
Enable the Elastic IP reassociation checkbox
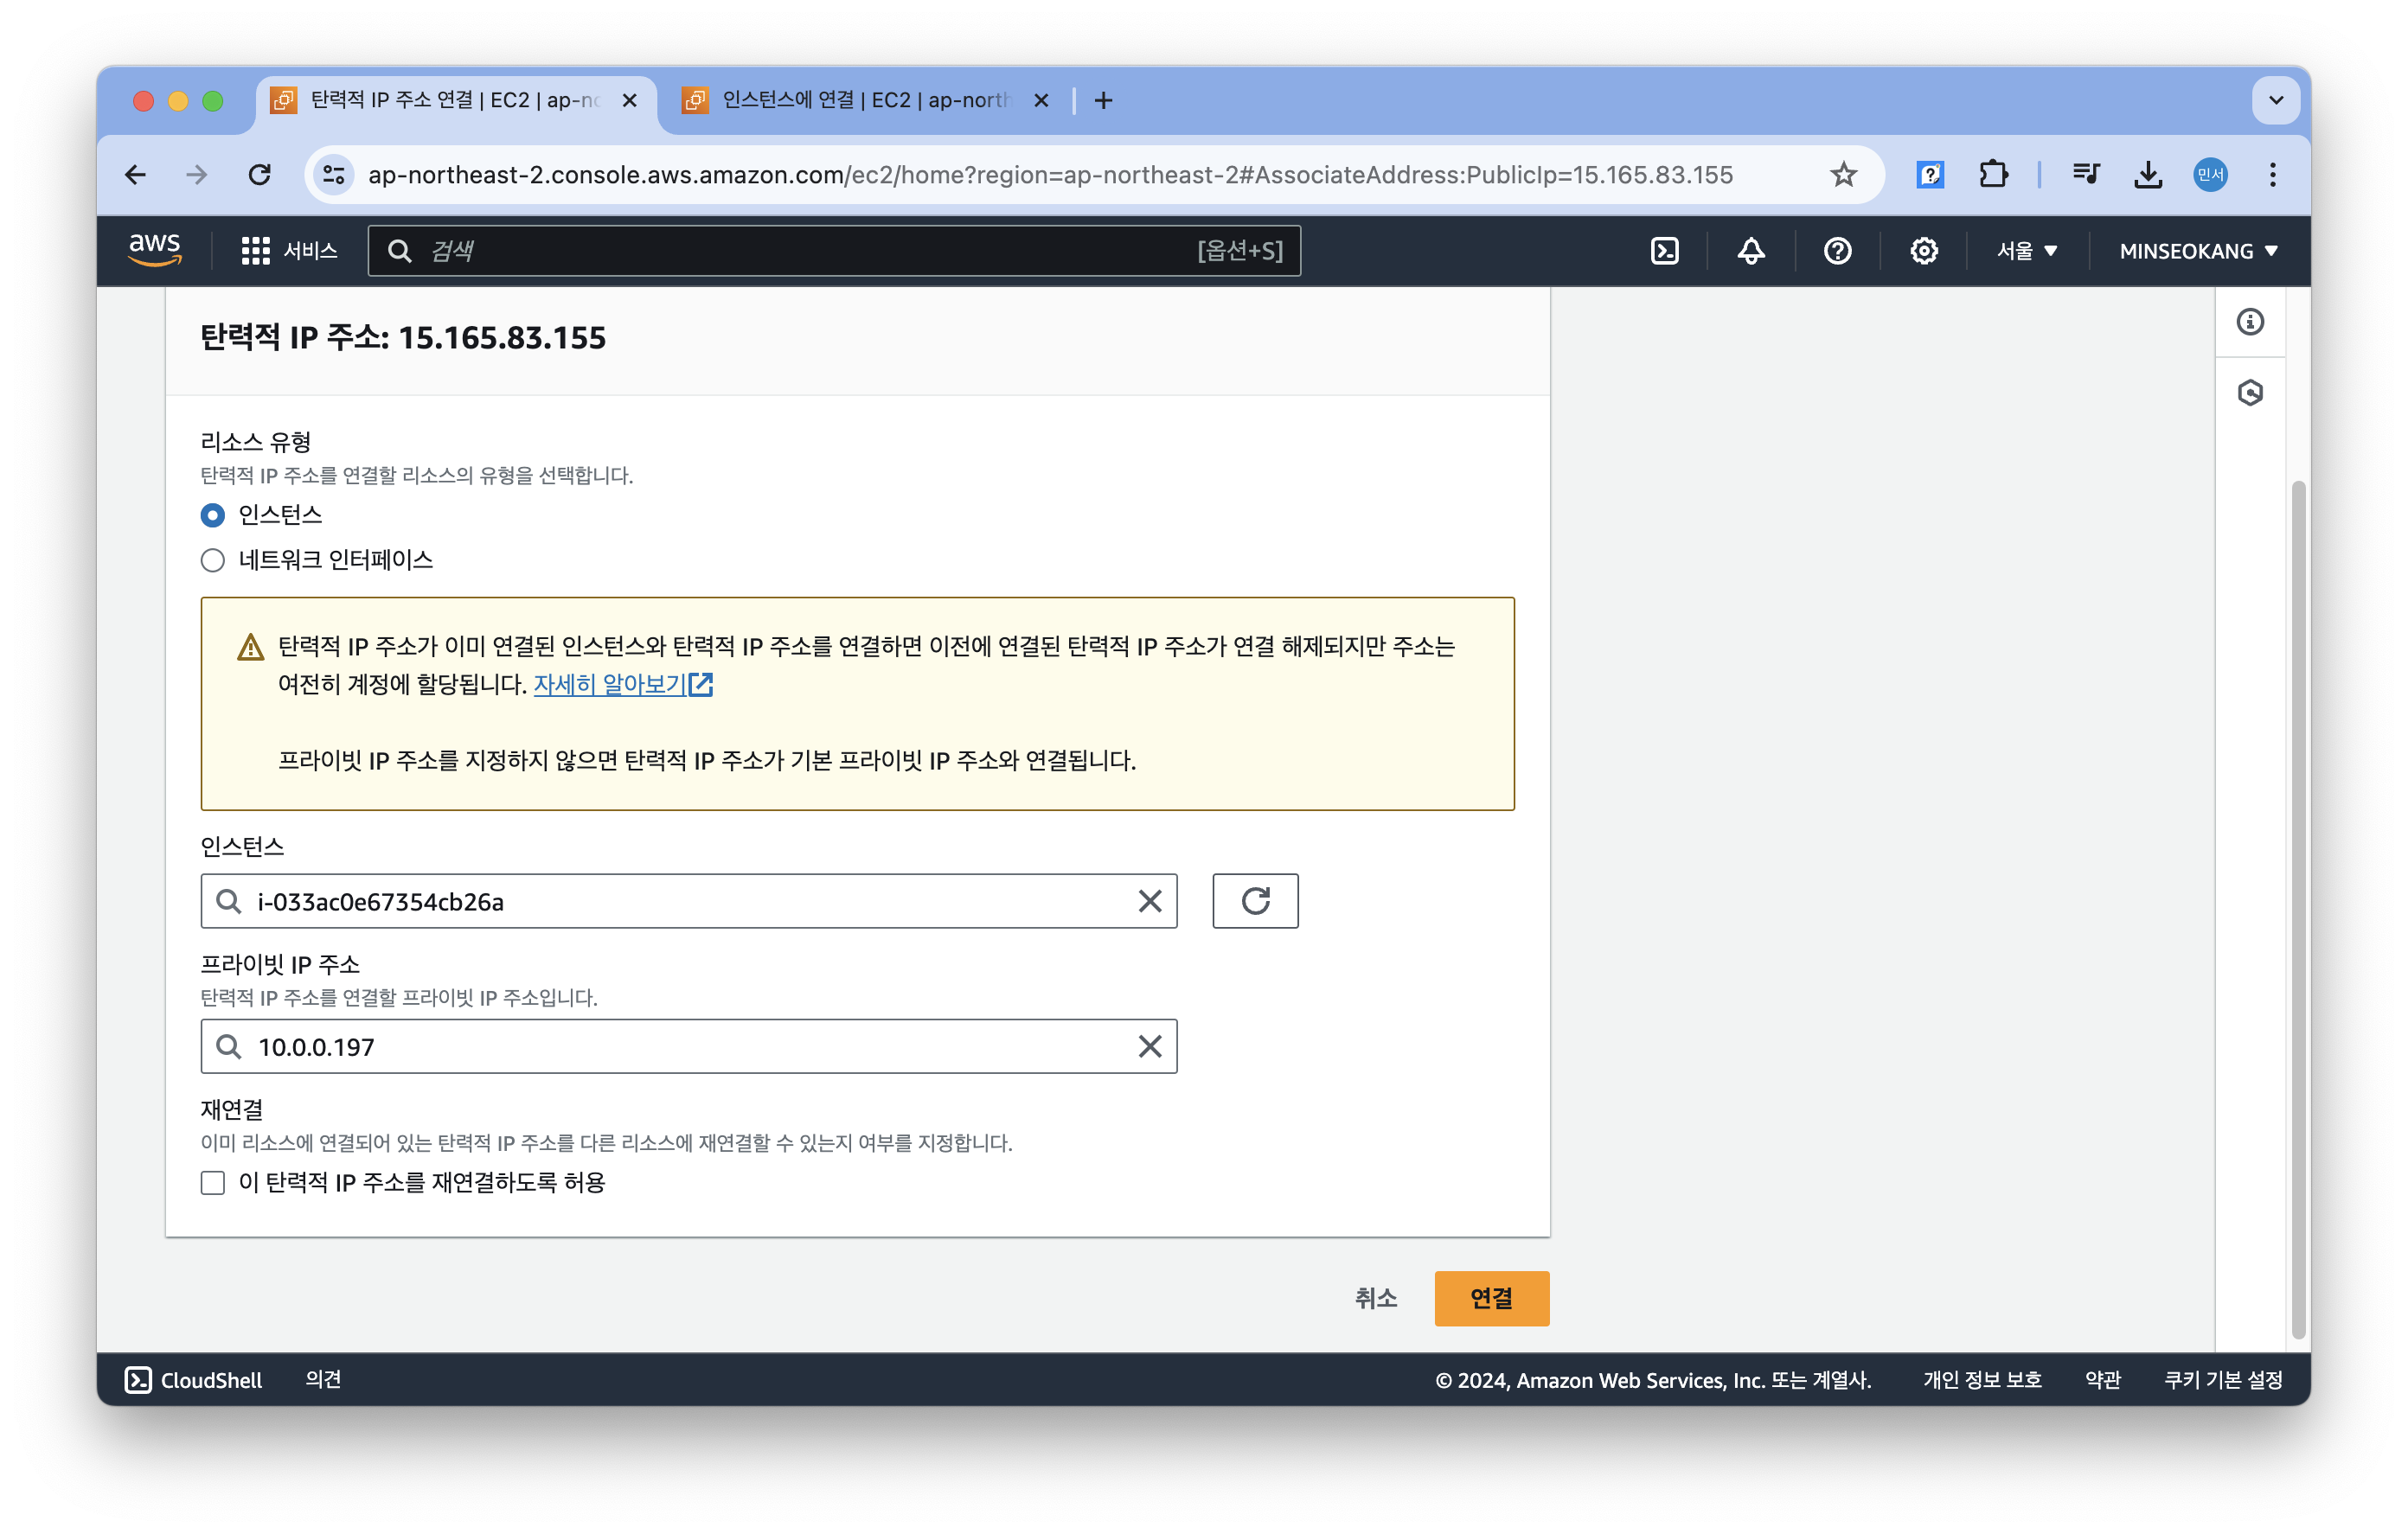click(213, 1183)
